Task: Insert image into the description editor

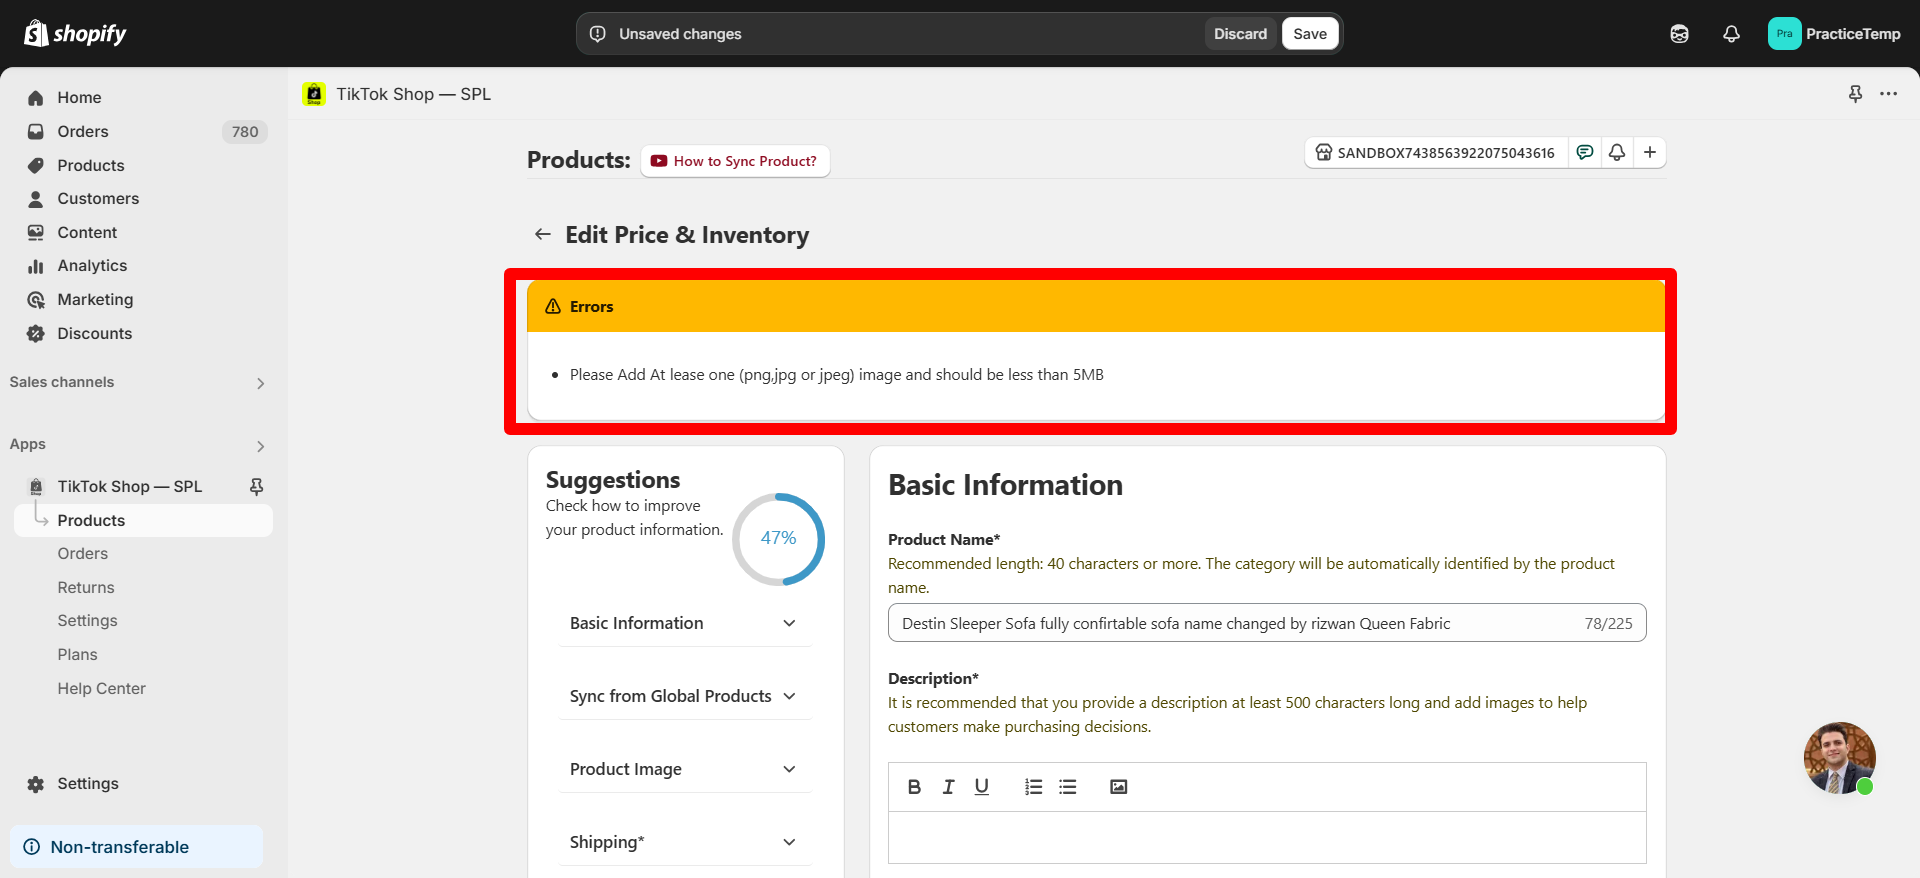Action: point(1119,787)
